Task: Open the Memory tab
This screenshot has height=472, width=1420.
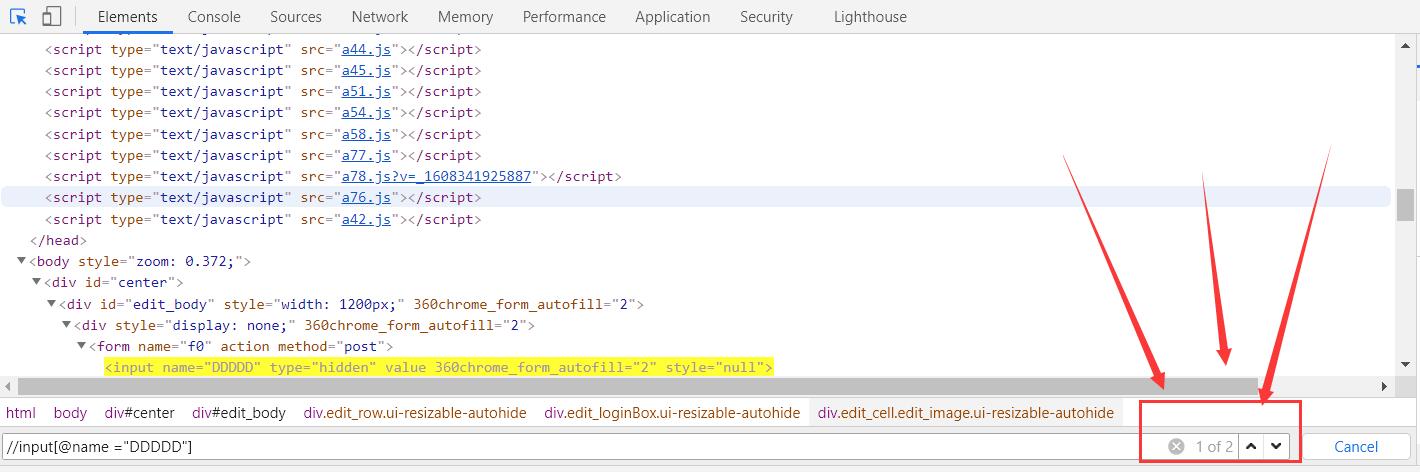Action: click(x=465, y=16)
